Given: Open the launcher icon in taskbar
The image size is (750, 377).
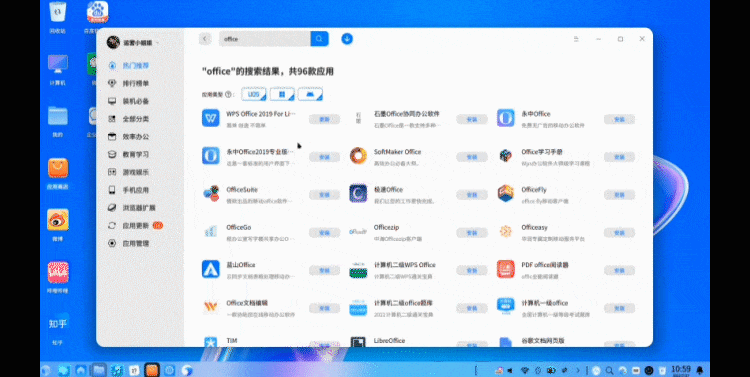Looking at the screenshot, I should [x=46, y=370].
